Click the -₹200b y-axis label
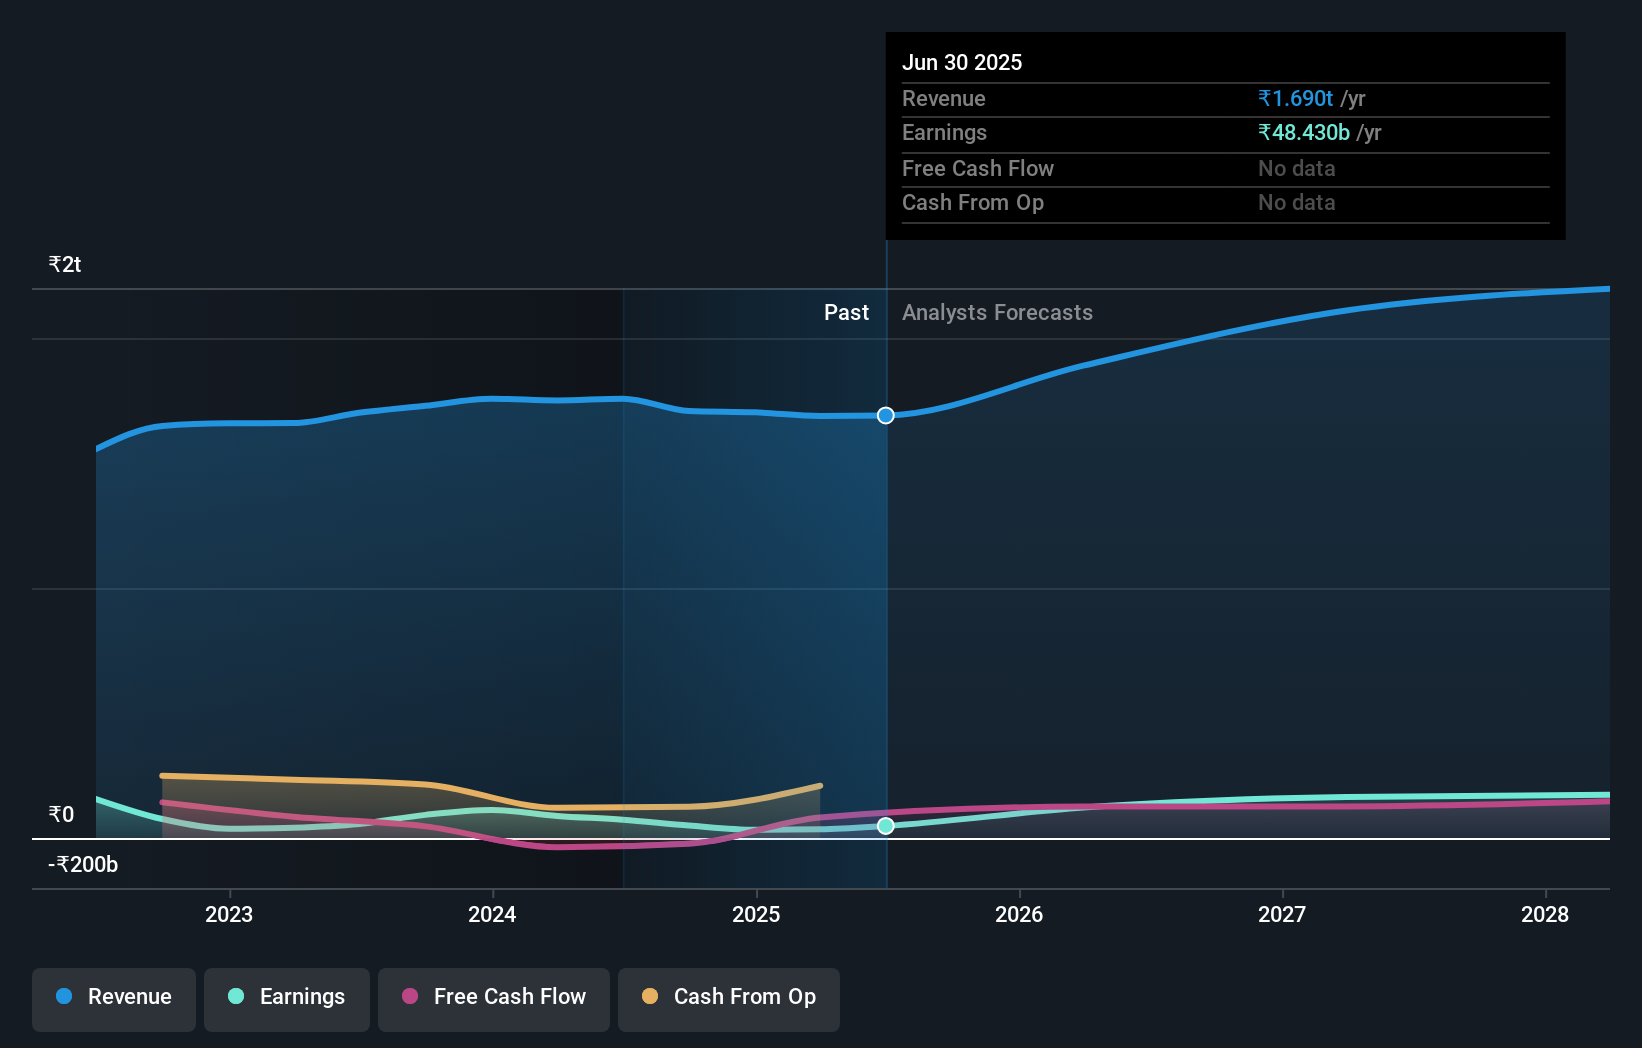The image size is (1642, 1048). (x=83, y=864)
